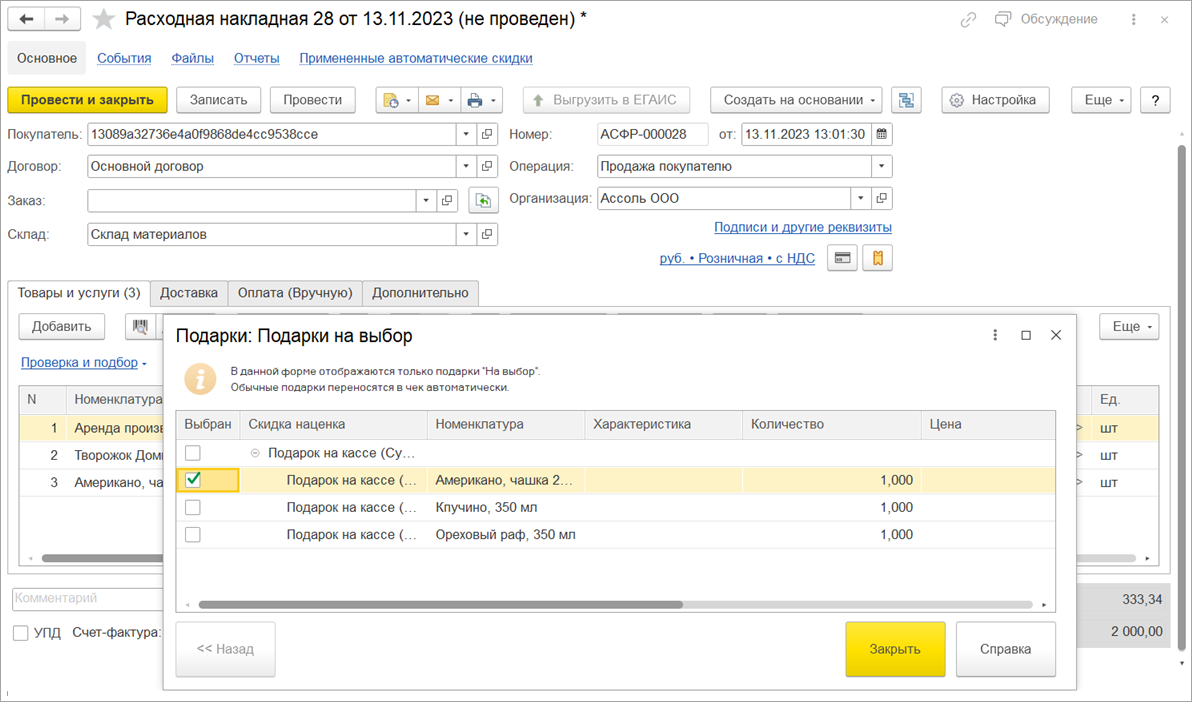Open the calendar picker for document date
This screenshot has width=1192, height=702.
[881, 134]
